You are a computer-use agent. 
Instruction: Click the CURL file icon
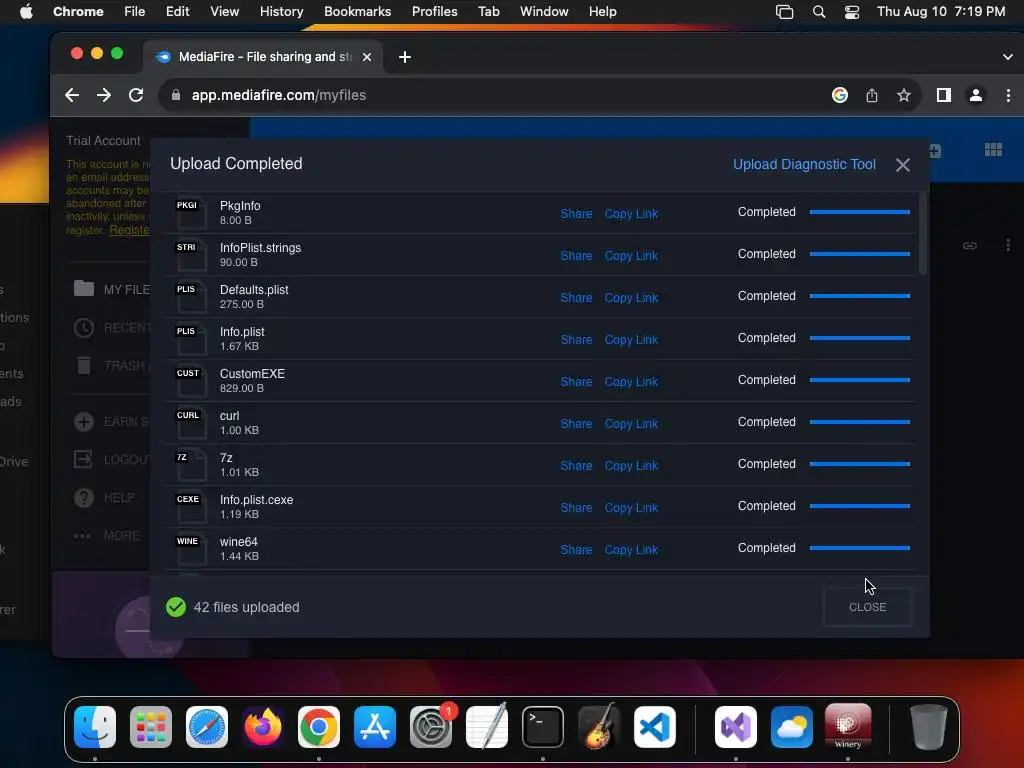click(190, 423)
